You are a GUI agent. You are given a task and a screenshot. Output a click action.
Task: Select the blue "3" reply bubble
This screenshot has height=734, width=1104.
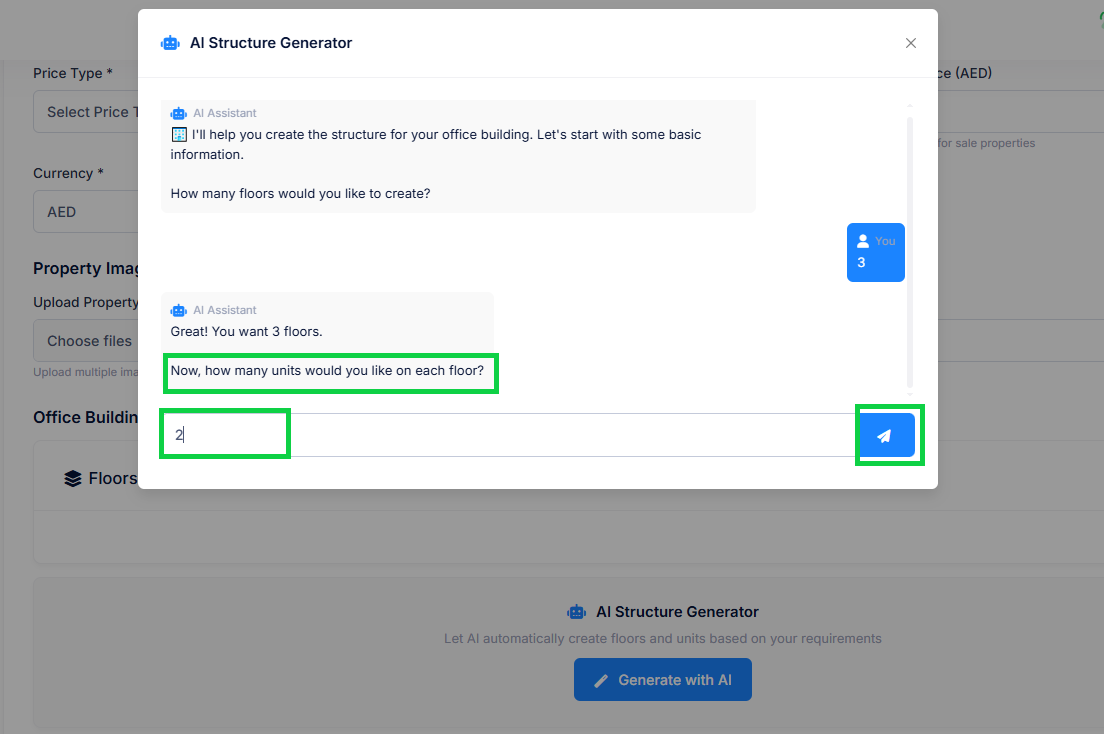click(875, 253)
